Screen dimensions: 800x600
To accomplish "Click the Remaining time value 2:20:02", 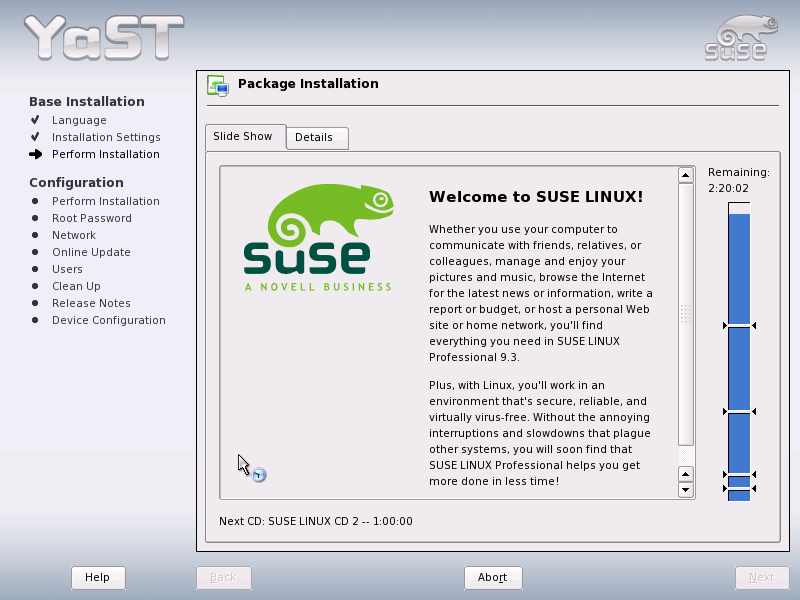I will pyautogui.click(x=729, y=188).
